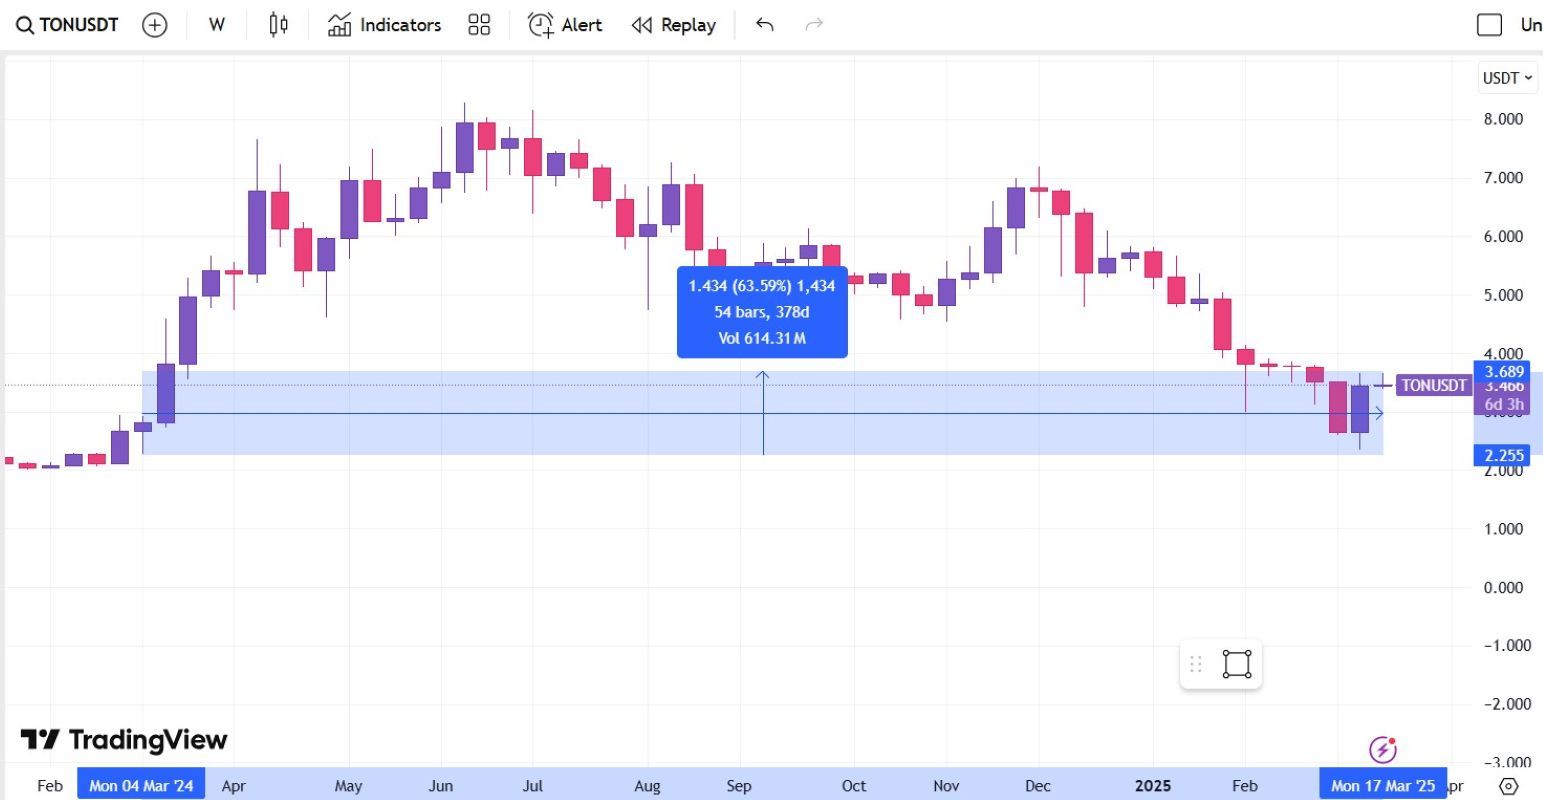Click the Jul label on the time axis
This screenshot has height=800, width=1543.
click(x=533, y=786)
